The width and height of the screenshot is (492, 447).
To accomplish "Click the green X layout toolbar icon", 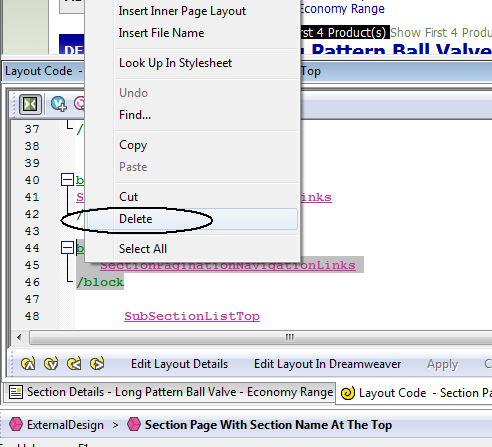I will (x=30, y=104).
